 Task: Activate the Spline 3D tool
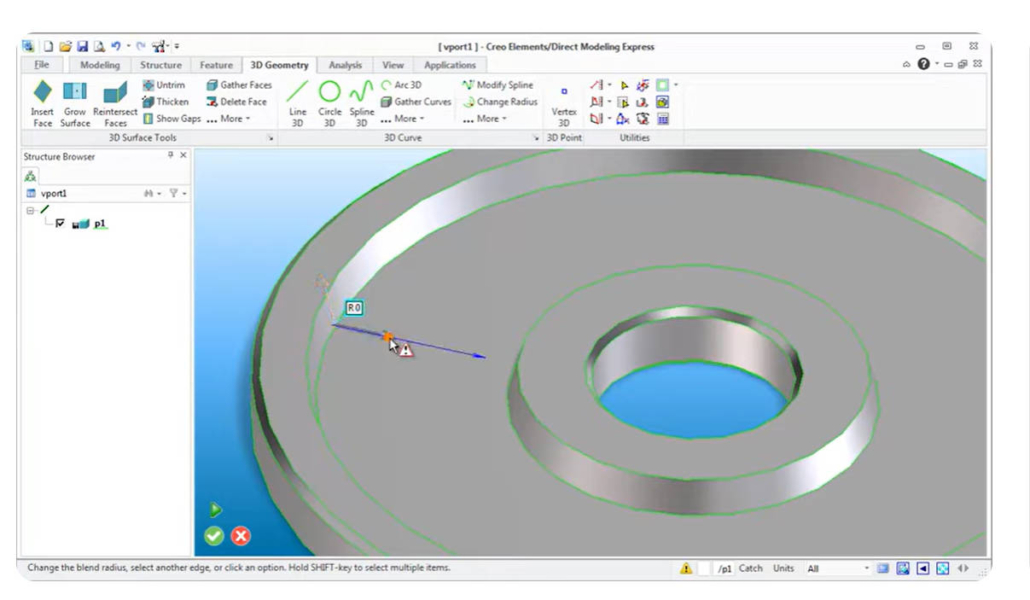click(361, 102)
